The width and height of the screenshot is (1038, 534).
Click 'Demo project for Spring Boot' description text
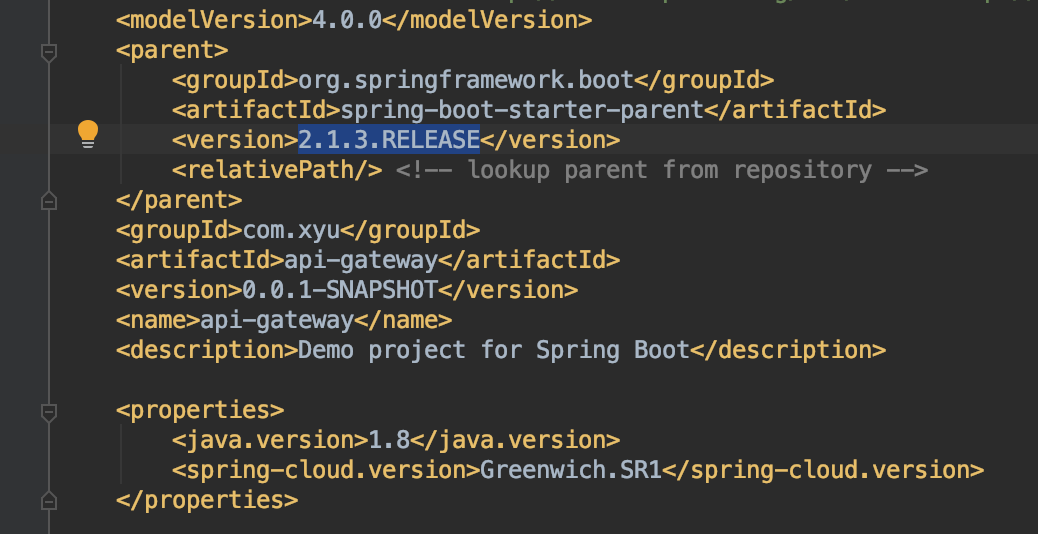point(494,350)
